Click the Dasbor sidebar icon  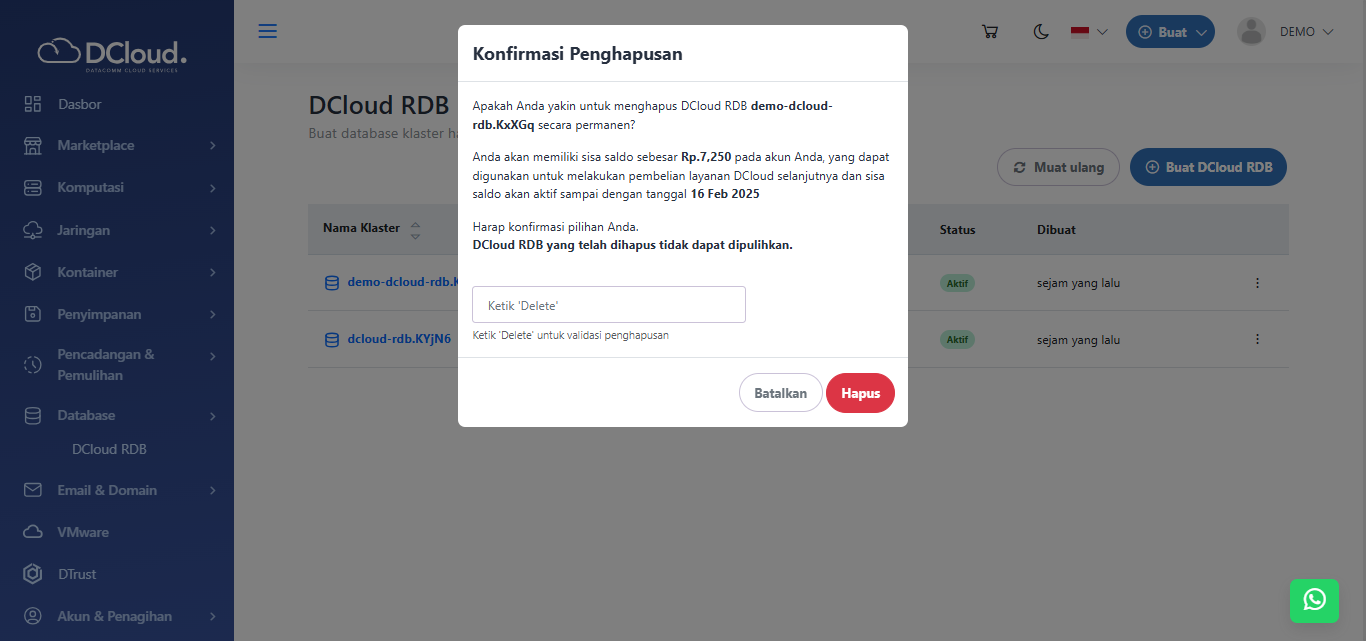point(33,104)
